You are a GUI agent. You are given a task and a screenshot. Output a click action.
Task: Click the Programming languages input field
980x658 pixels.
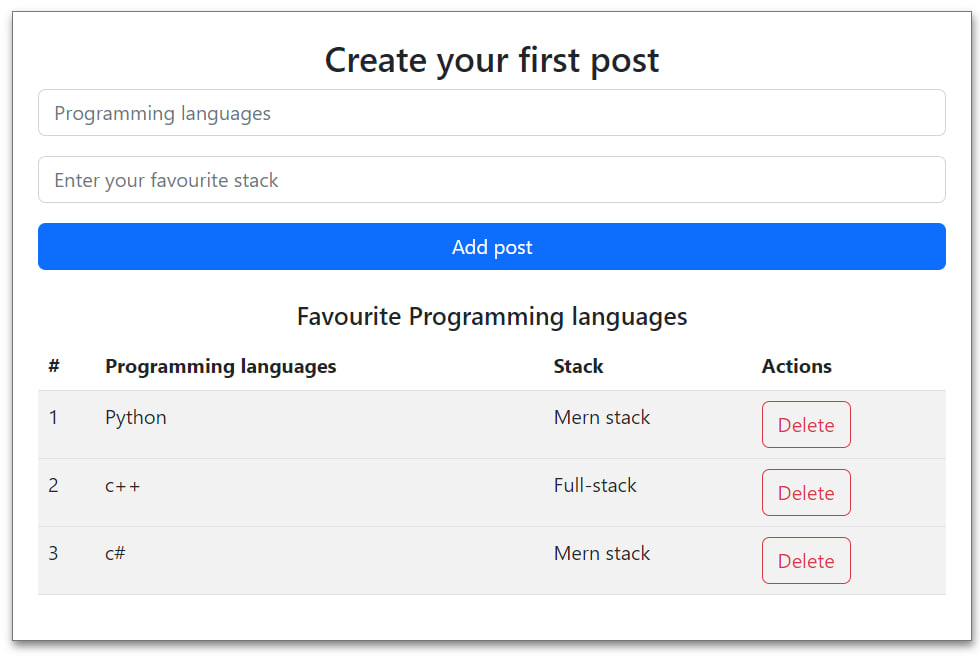pyautogui.click(x=491, y=113)
